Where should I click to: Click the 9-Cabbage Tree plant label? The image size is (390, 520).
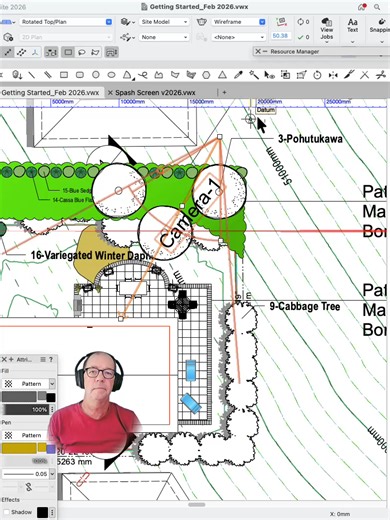pyautogui.click(x=305, y=306)
